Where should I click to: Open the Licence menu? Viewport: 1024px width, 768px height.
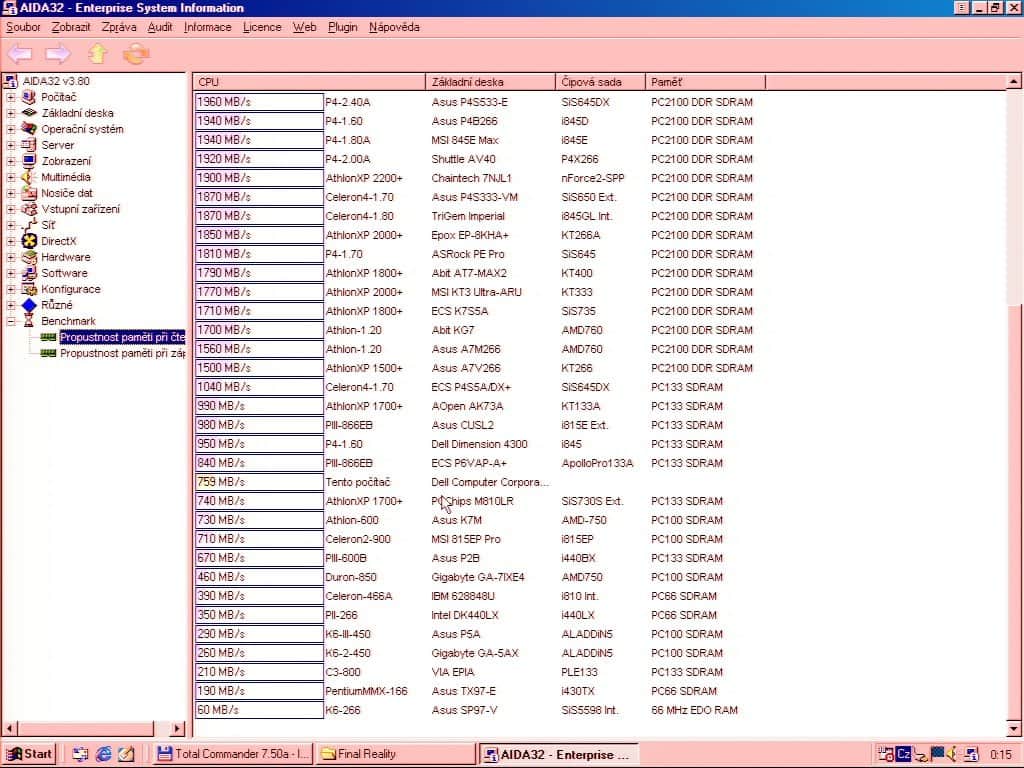262,27
